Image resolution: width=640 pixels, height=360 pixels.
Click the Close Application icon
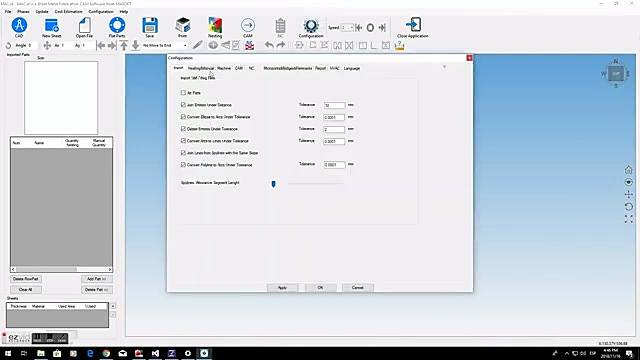pos(413,25)
